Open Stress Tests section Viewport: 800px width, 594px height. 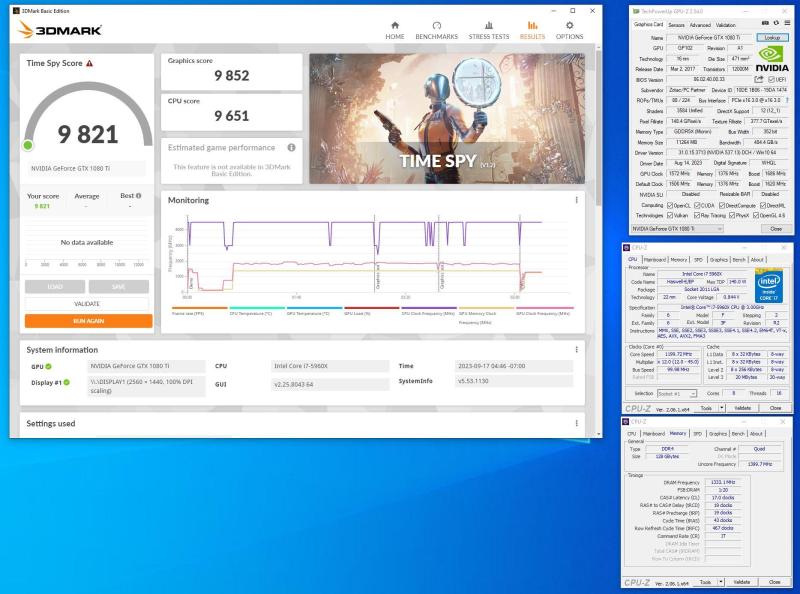(488, 29)
